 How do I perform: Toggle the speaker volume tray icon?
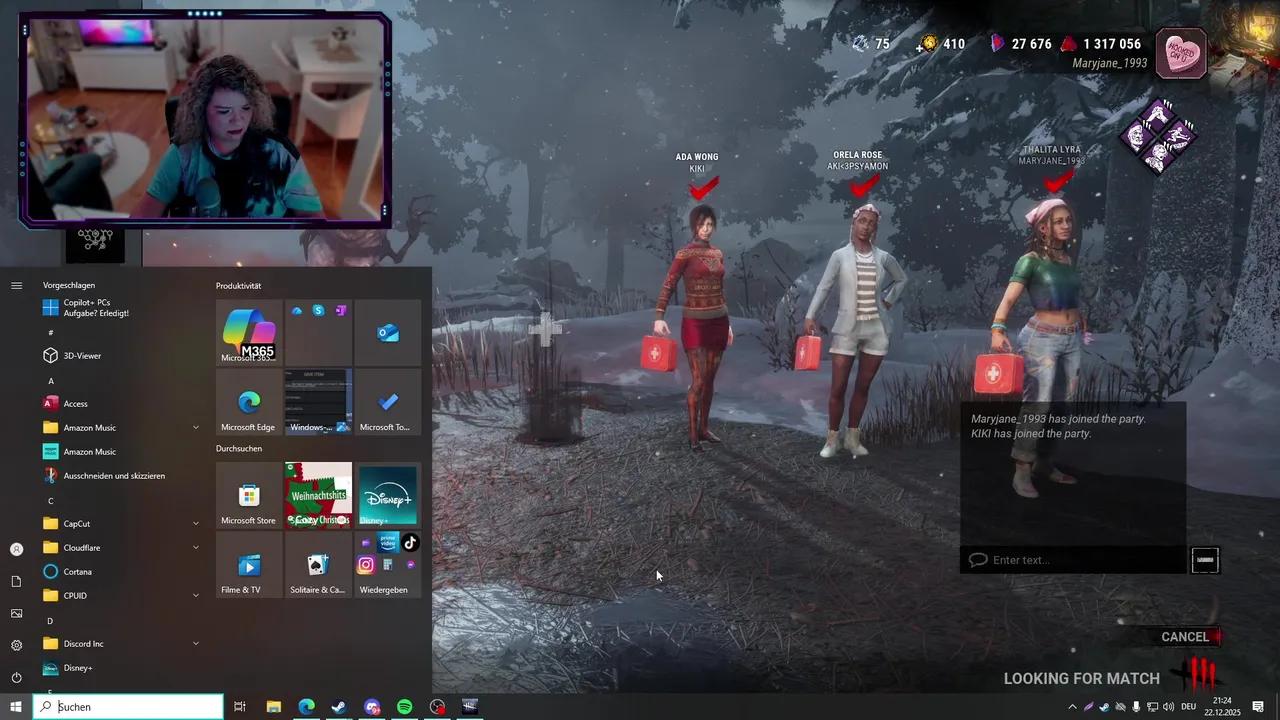1167,707
